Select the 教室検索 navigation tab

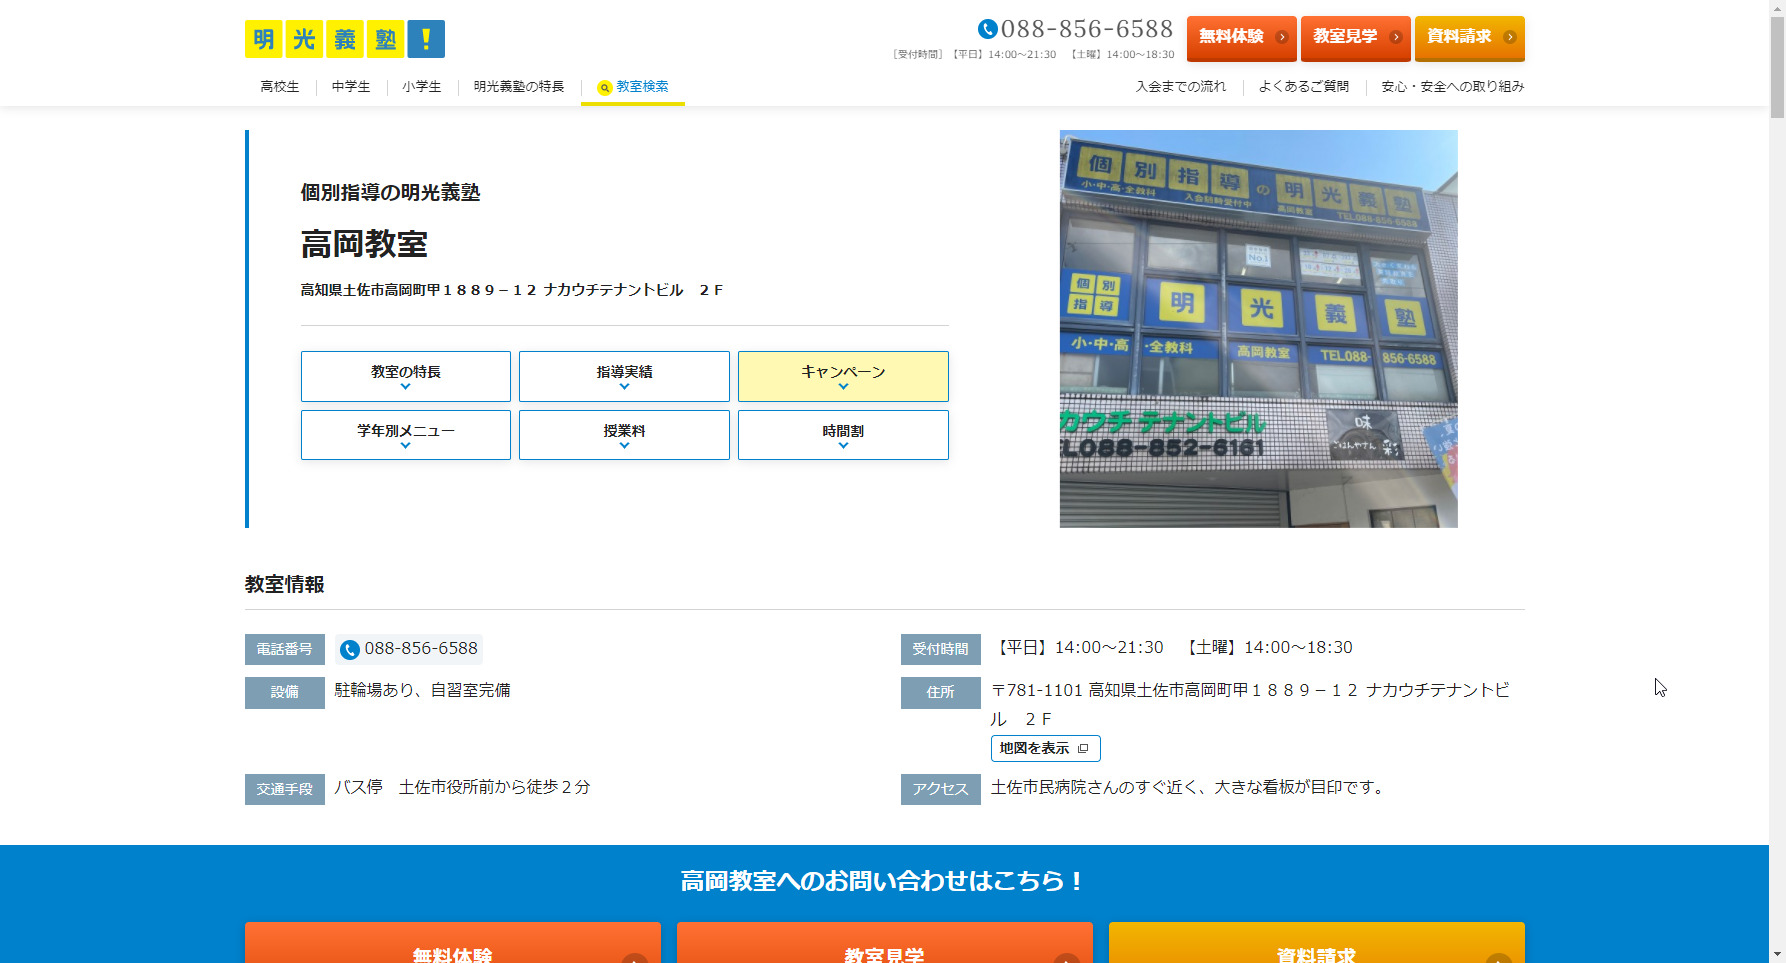click(x=633, y=87)
